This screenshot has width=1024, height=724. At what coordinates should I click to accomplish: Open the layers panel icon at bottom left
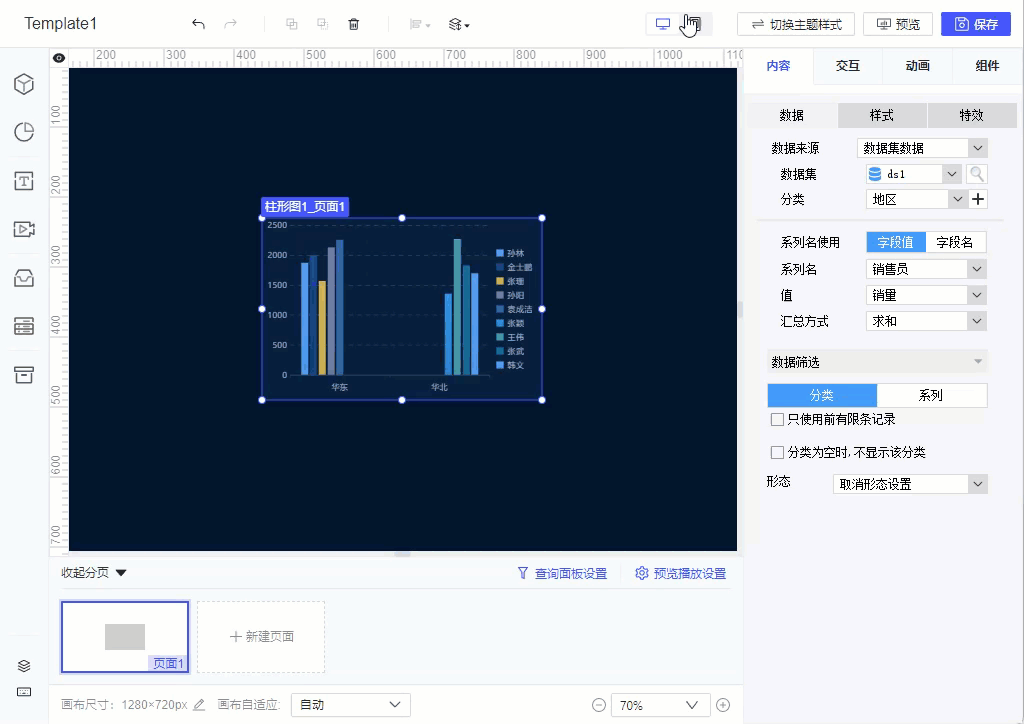click(23, 665)
